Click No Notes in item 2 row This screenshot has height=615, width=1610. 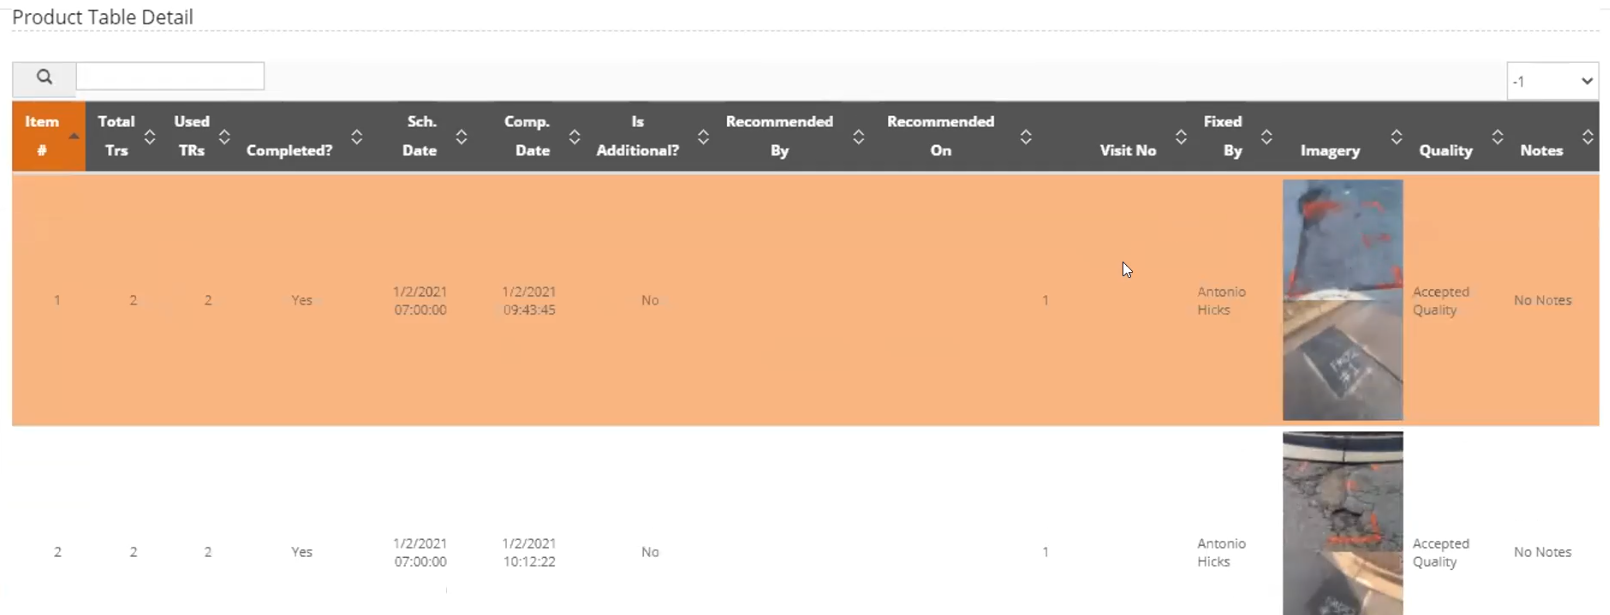click(x=1542, y=552)
